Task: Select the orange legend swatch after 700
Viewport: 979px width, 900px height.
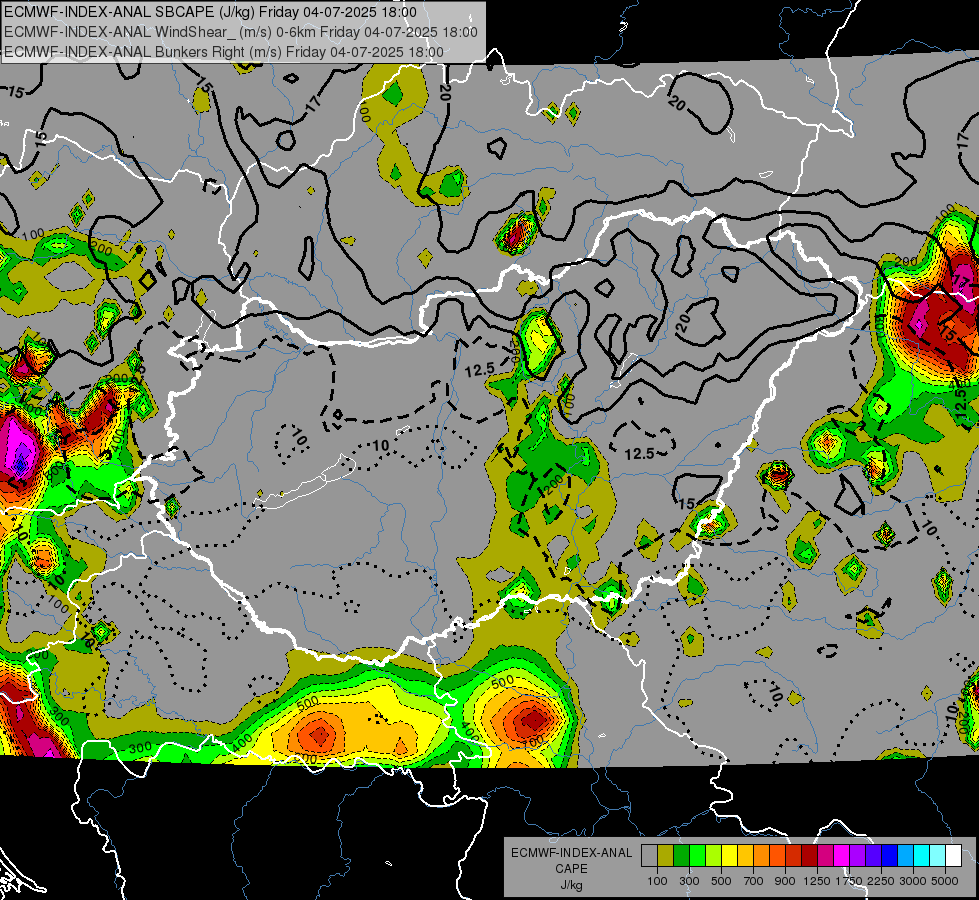Action: click(762, 856)
